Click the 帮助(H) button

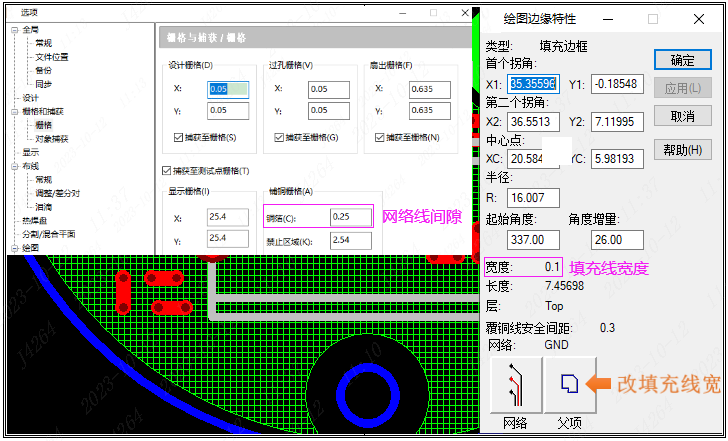[682, 151]
